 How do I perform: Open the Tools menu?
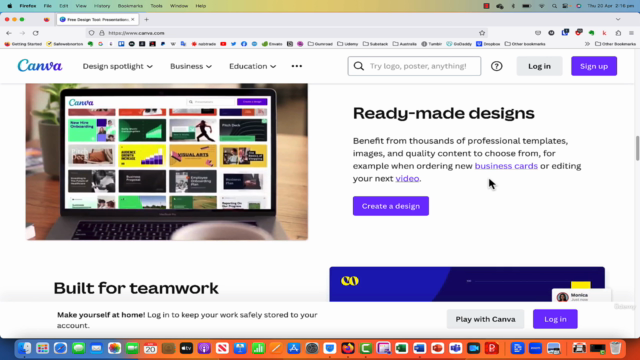pyautogui.click(x=156, y=6)
